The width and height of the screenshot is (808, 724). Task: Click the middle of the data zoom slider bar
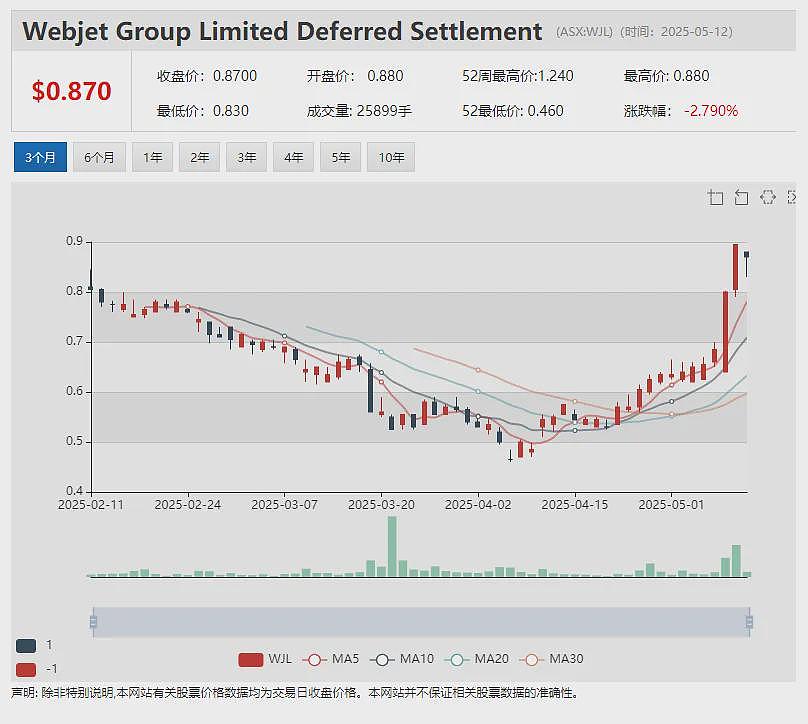pos(421,622)
